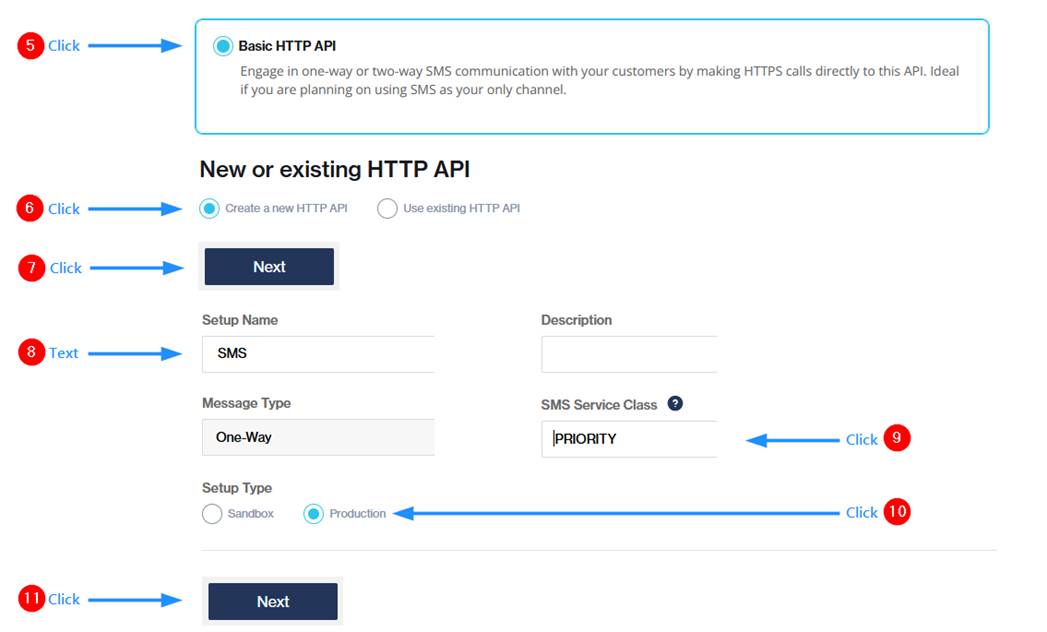
Task: Click the red step 7 badge
Action: click(32, 268)
